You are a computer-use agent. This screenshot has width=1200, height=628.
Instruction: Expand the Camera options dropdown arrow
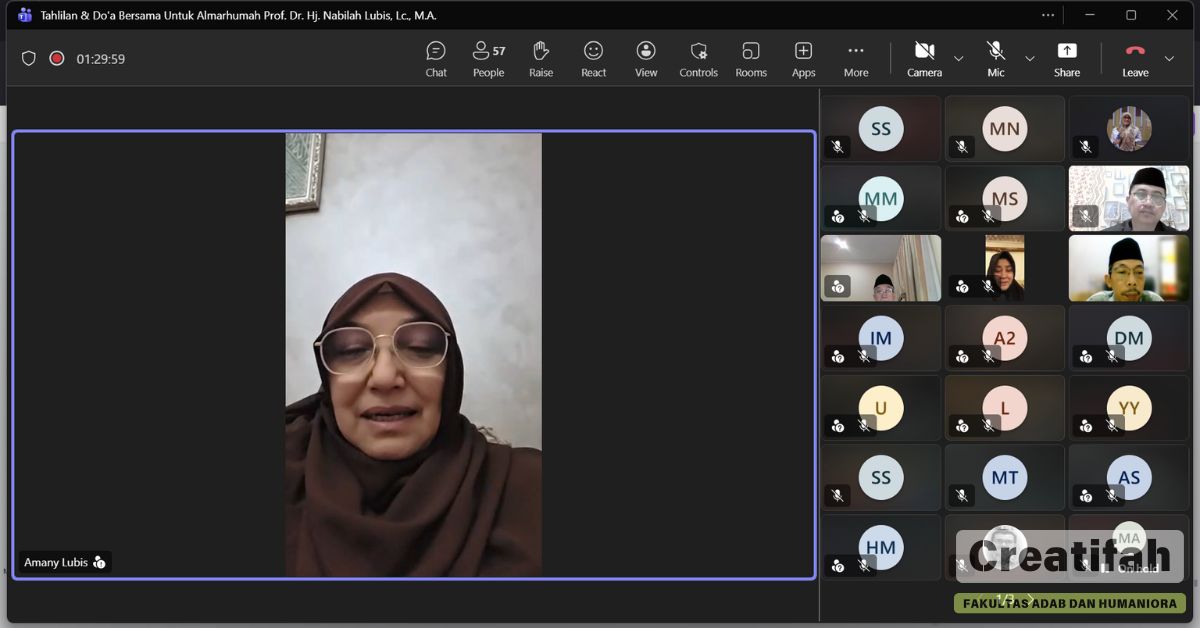[x=959, y=59]
